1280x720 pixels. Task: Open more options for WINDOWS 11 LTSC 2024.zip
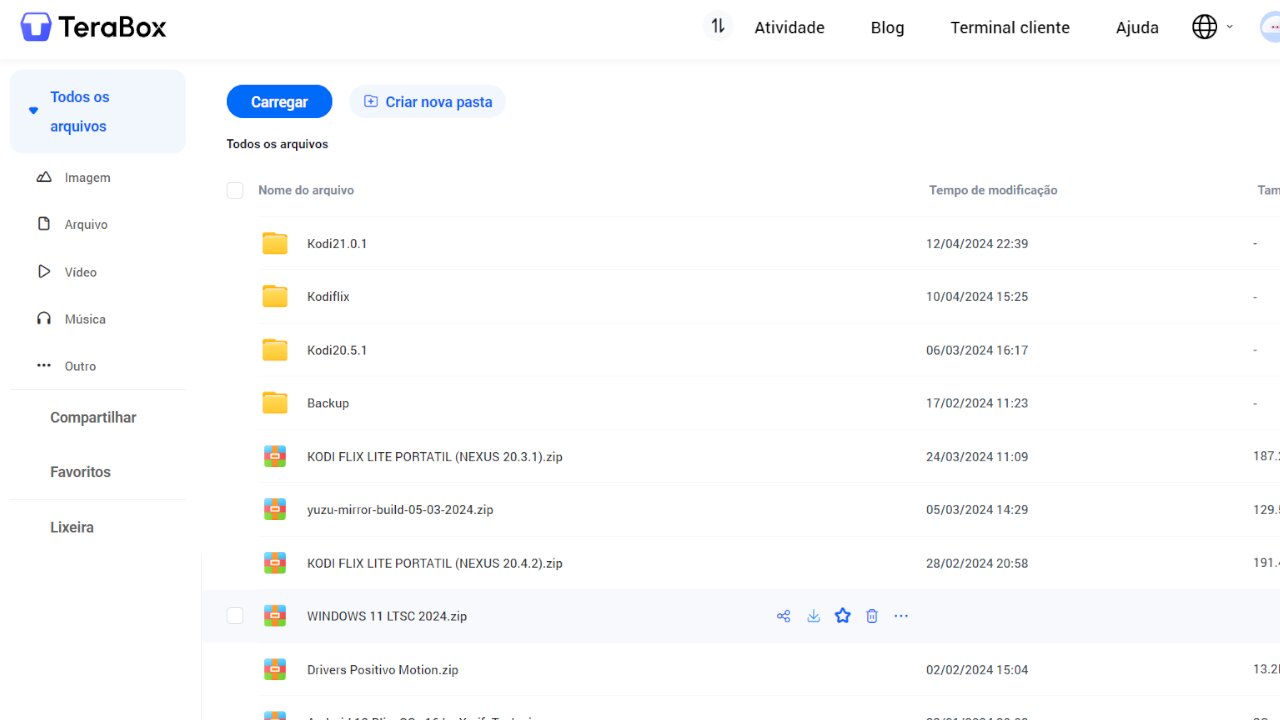[901, 616]
